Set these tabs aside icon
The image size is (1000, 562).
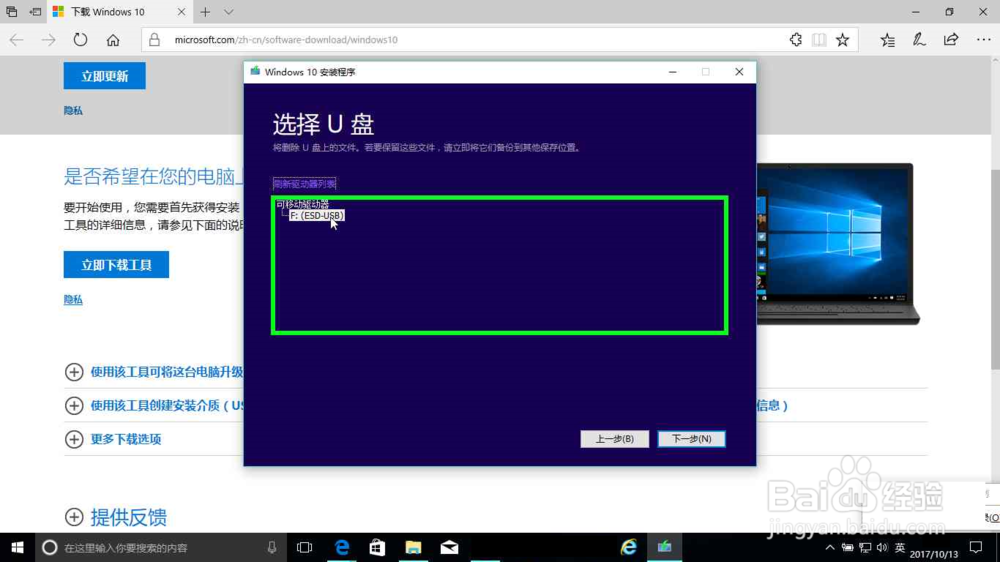tap(35, 11)
